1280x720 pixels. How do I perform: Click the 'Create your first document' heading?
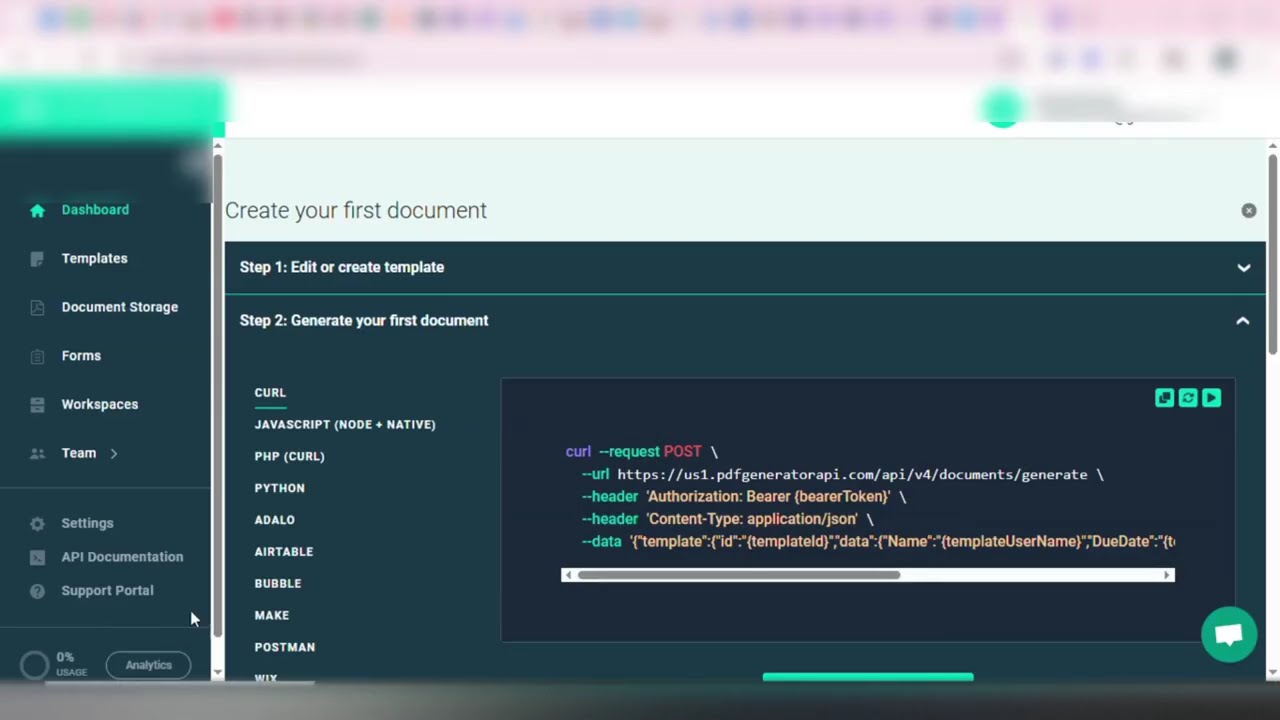(356, 210)
